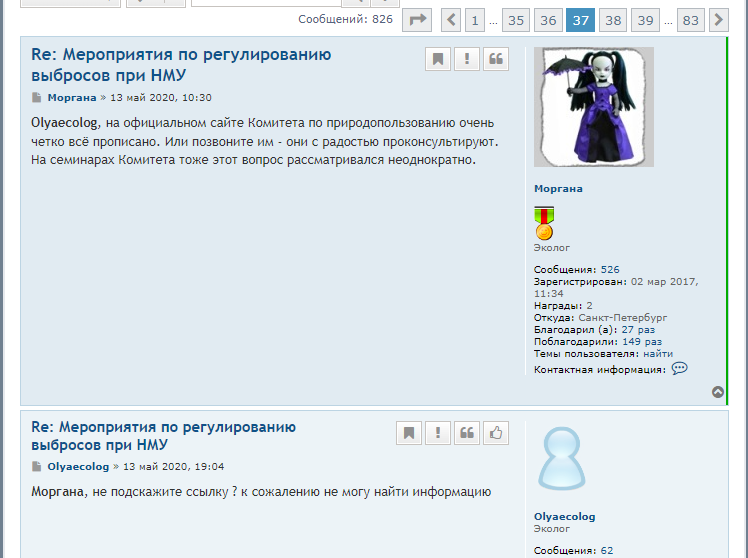Click Моргана's medal award icon

pos(544,222)
